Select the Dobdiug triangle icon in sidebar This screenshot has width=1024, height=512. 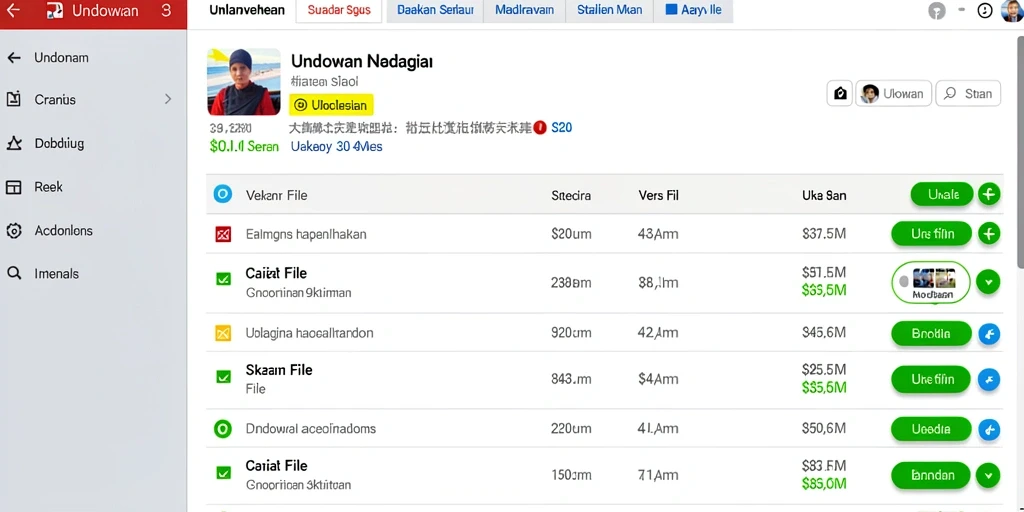pyautogui.click(x=14, y=143)
